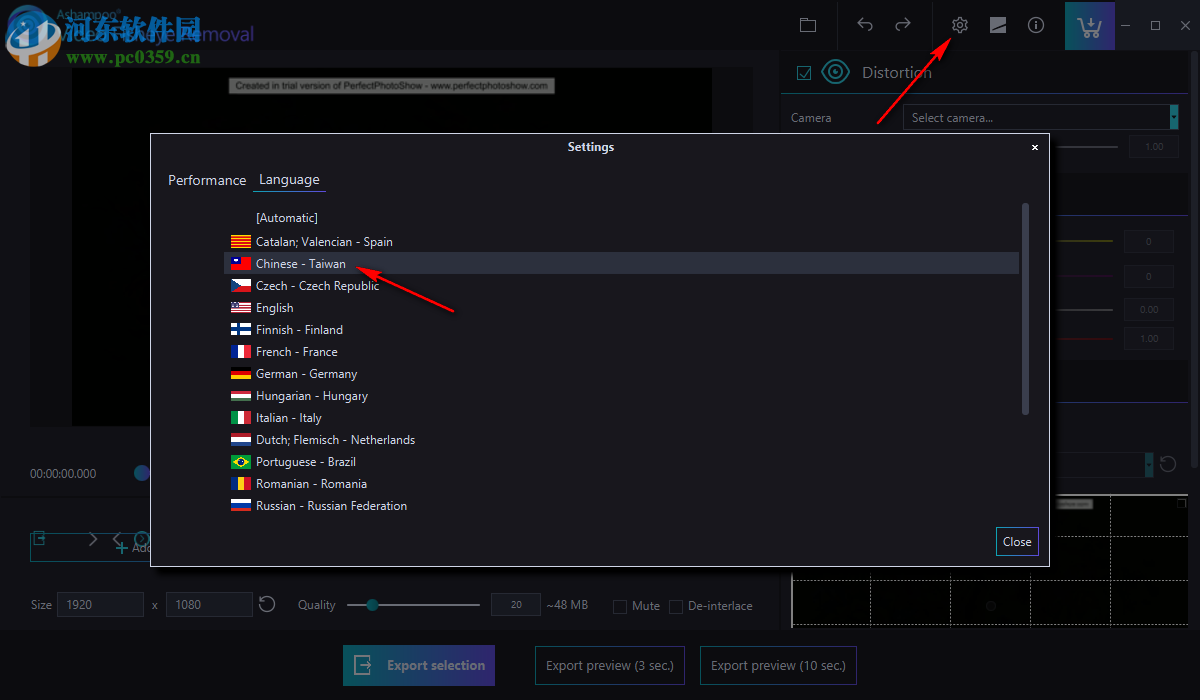Enable the Mute checkbox

click(x=620, y=606)
